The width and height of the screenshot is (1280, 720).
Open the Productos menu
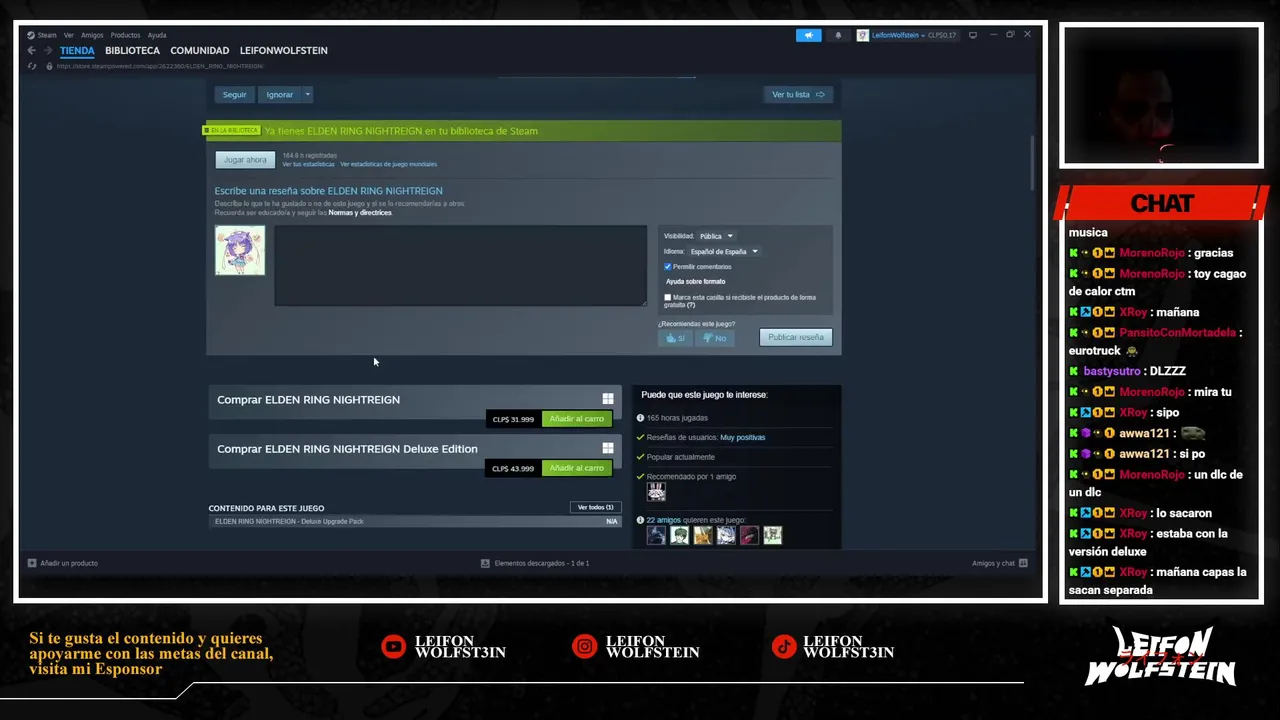pos(125,35)
